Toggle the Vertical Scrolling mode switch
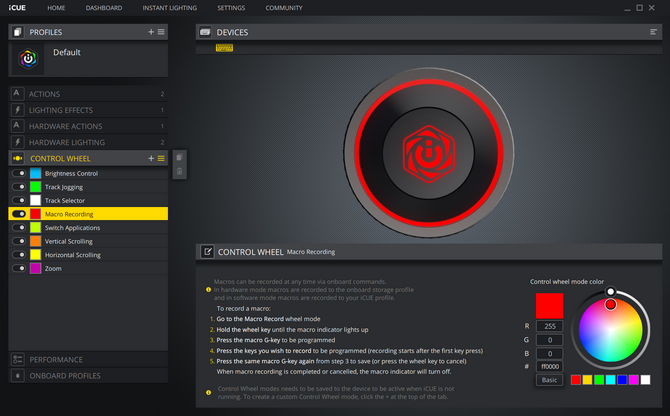Screen dimensions: 670x416 [x=19, y=241]
